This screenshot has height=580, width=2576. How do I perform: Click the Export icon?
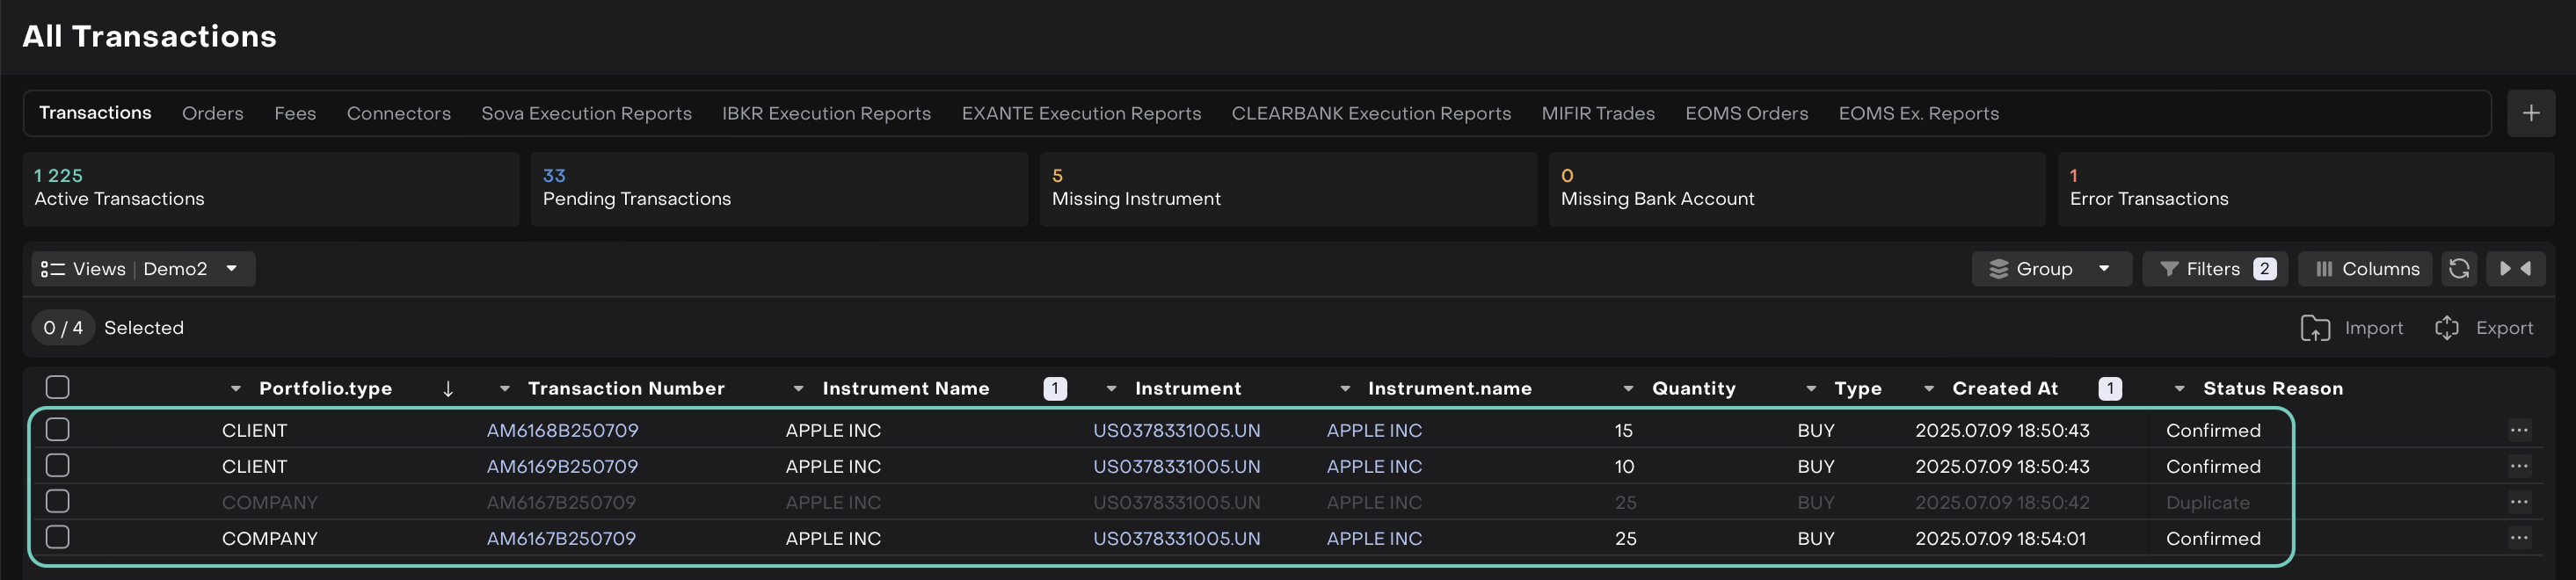point(2446,328)
